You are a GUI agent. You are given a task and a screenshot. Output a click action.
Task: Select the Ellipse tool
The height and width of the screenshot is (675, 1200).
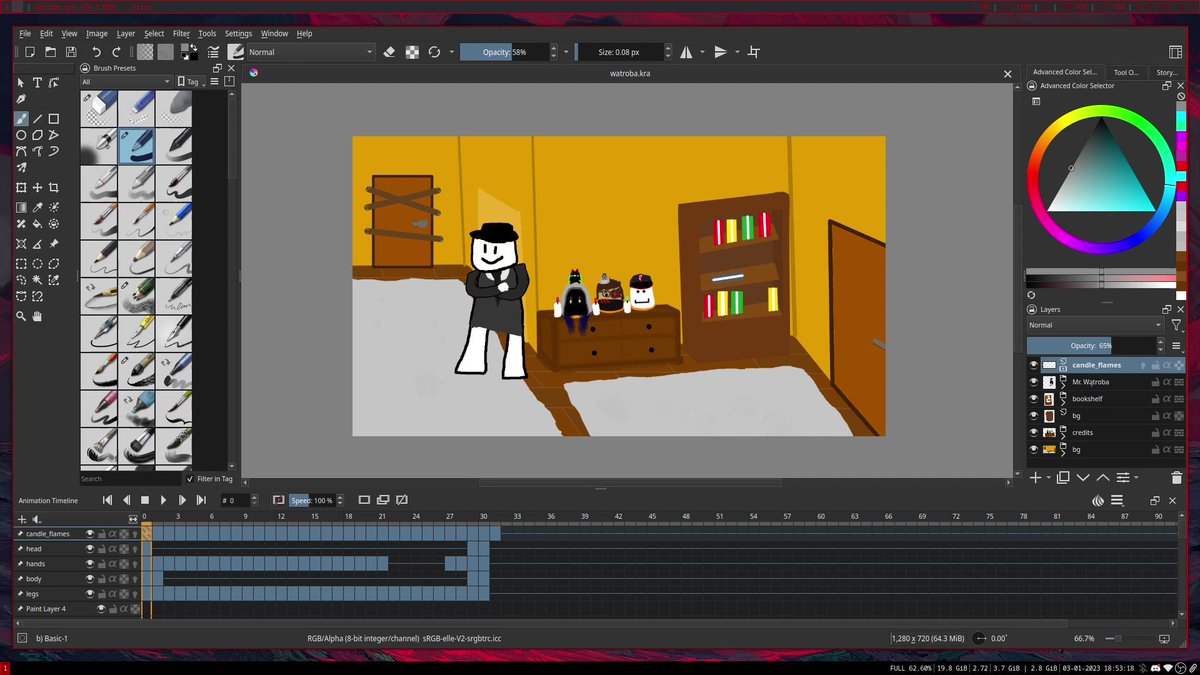pos(21,134)
